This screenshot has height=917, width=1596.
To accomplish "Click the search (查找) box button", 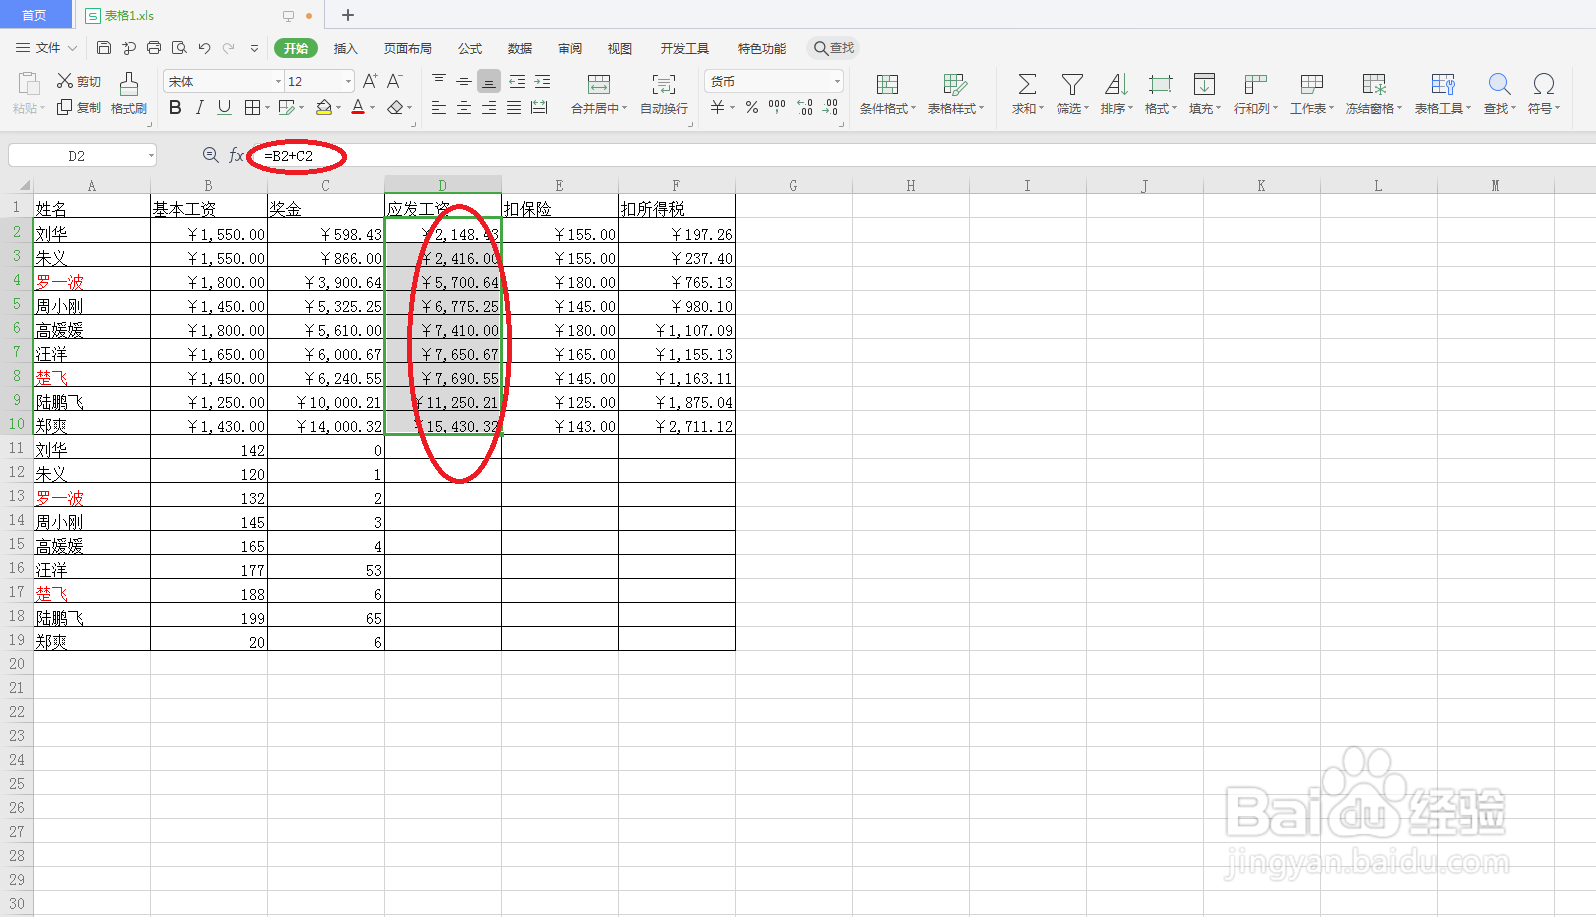I will (x=833, y=48).
